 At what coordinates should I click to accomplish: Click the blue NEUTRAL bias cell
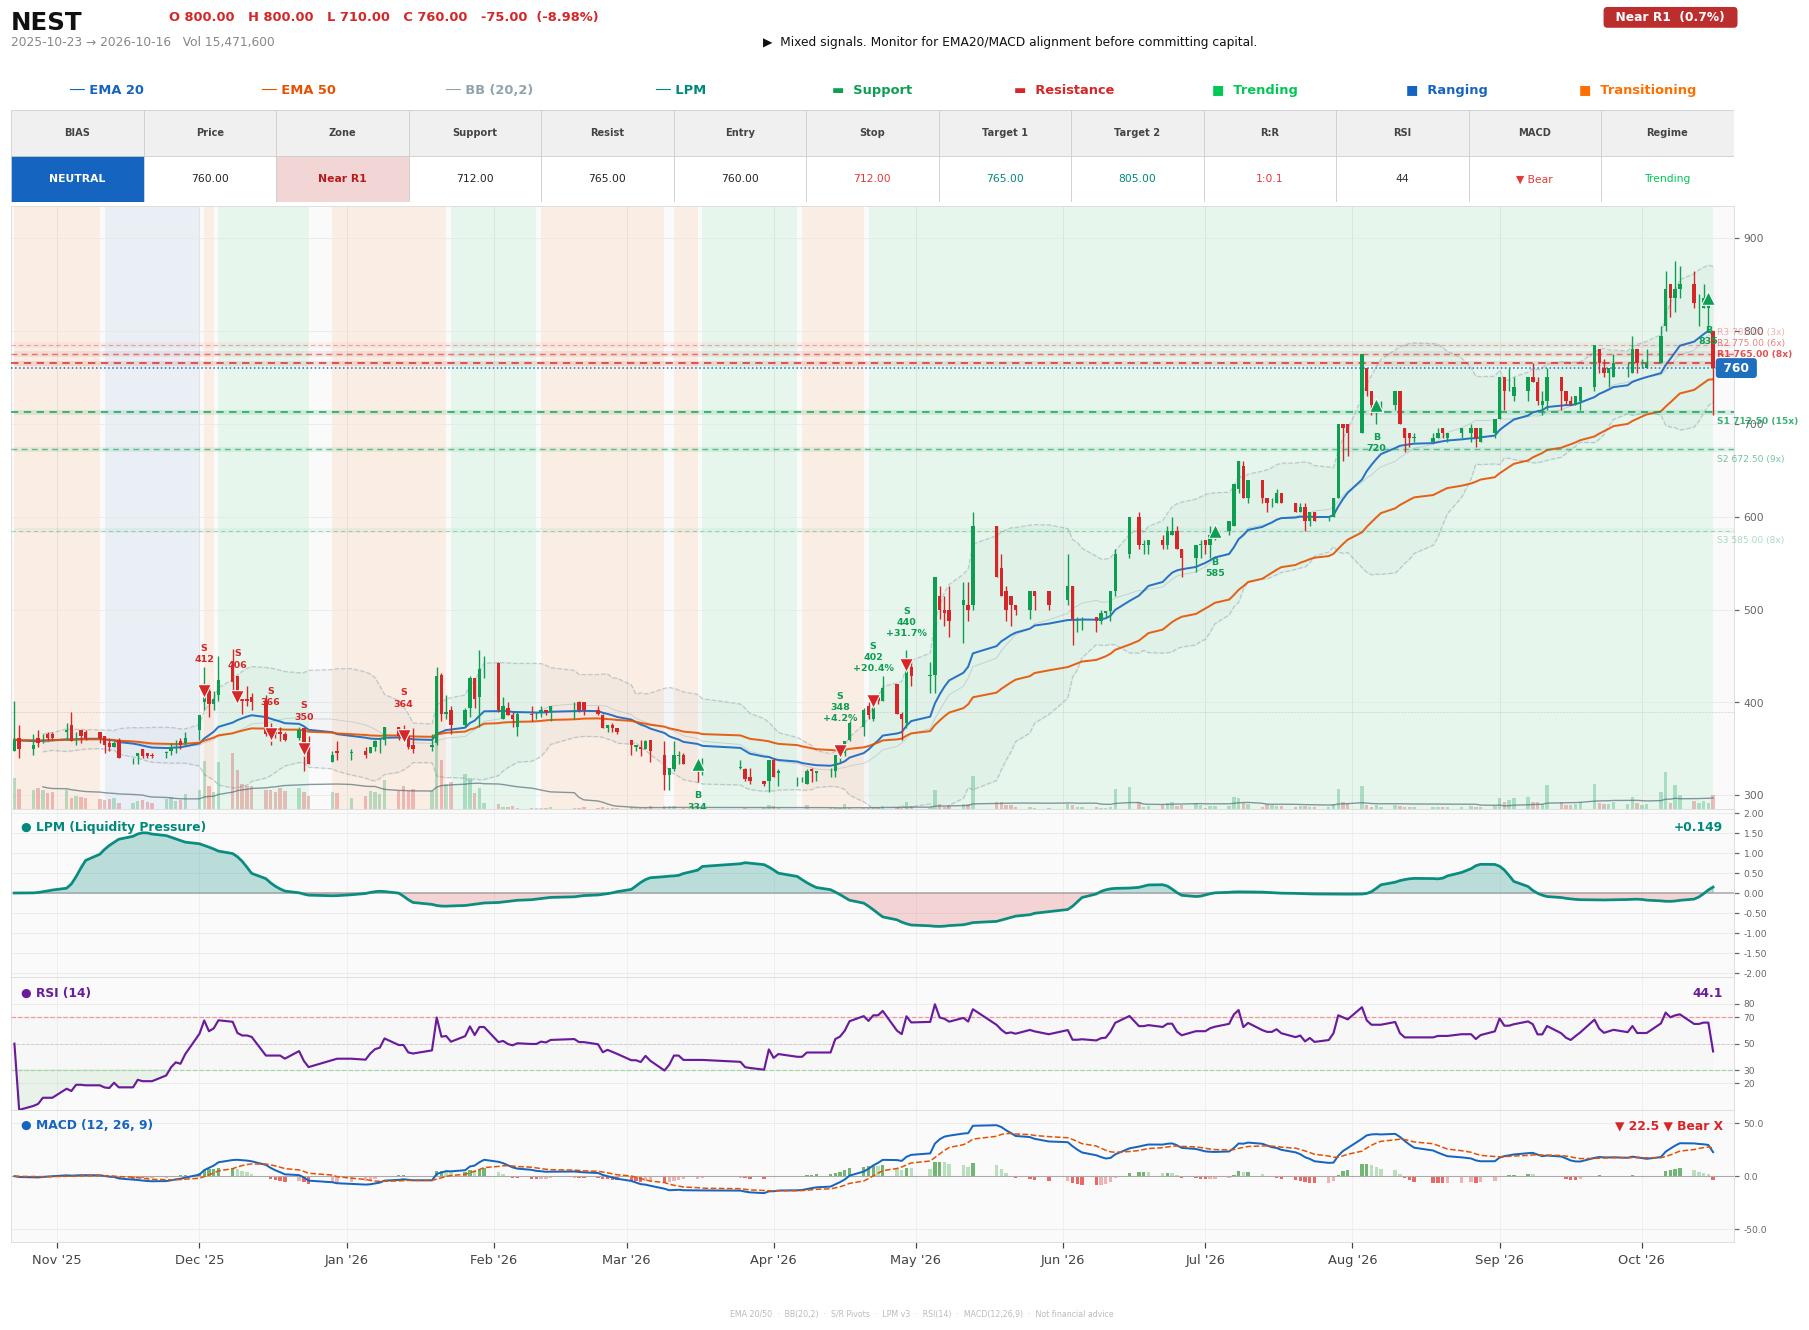click(77, 179)
